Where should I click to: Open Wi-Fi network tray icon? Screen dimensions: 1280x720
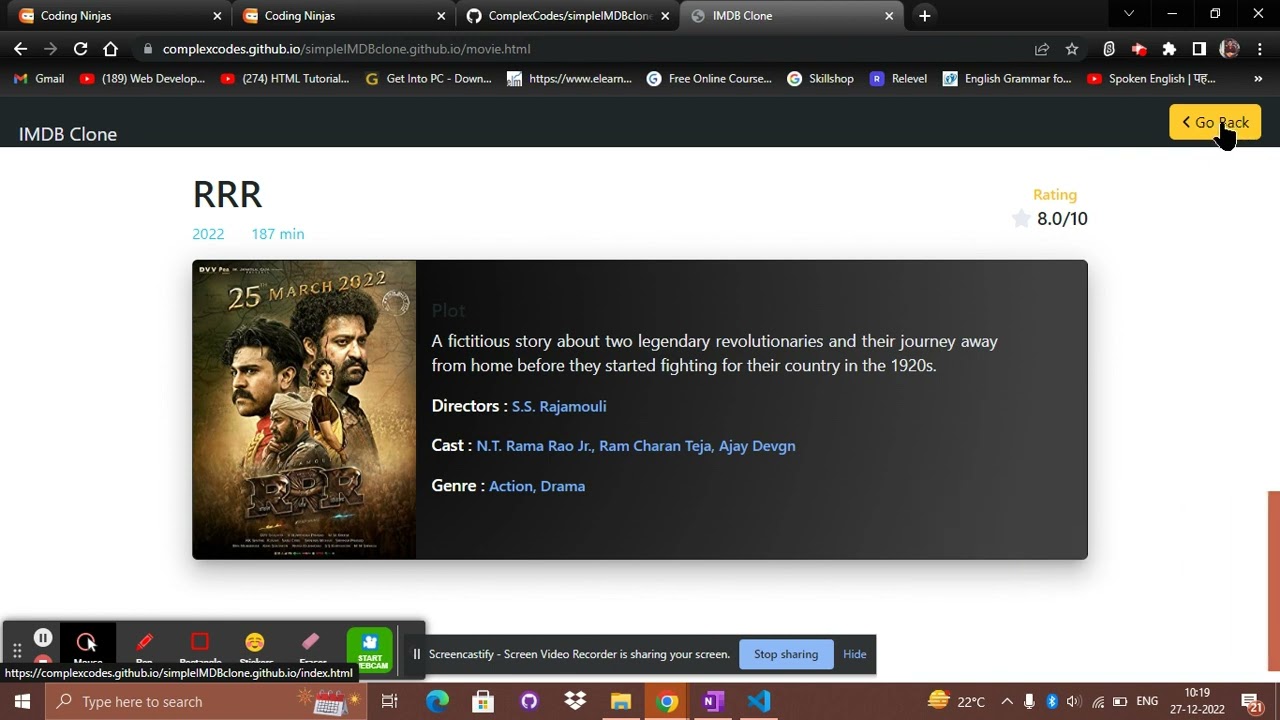[1098, 702]
